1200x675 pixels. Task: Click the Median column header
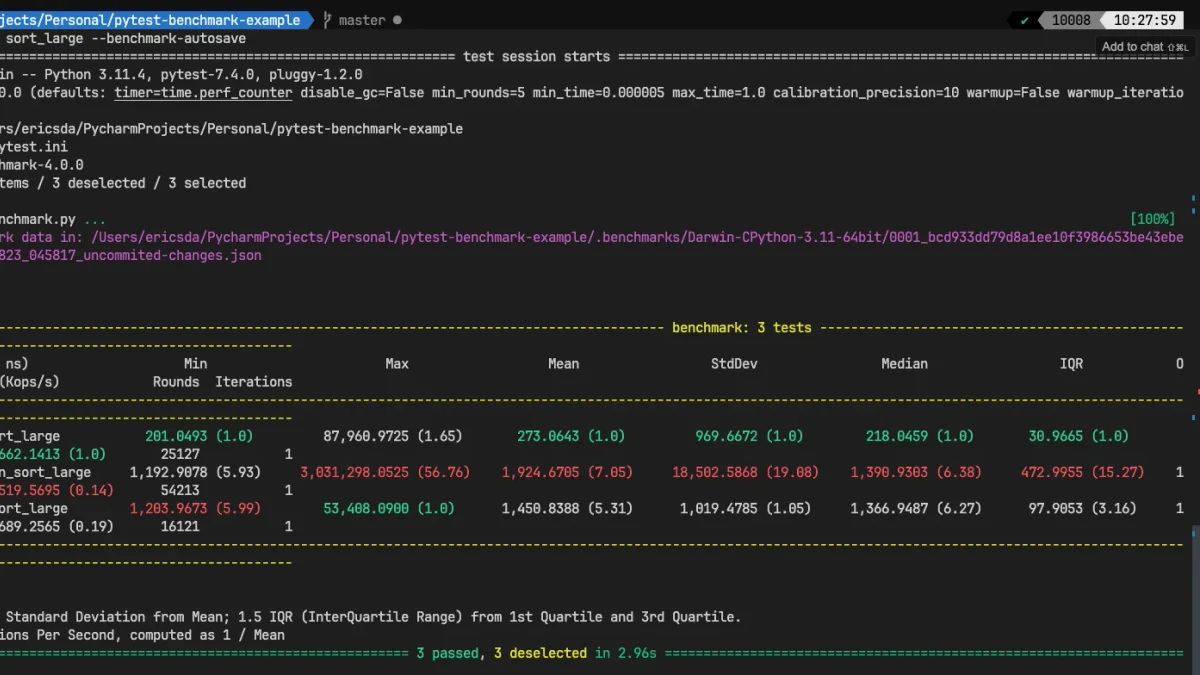coord(904,363)
